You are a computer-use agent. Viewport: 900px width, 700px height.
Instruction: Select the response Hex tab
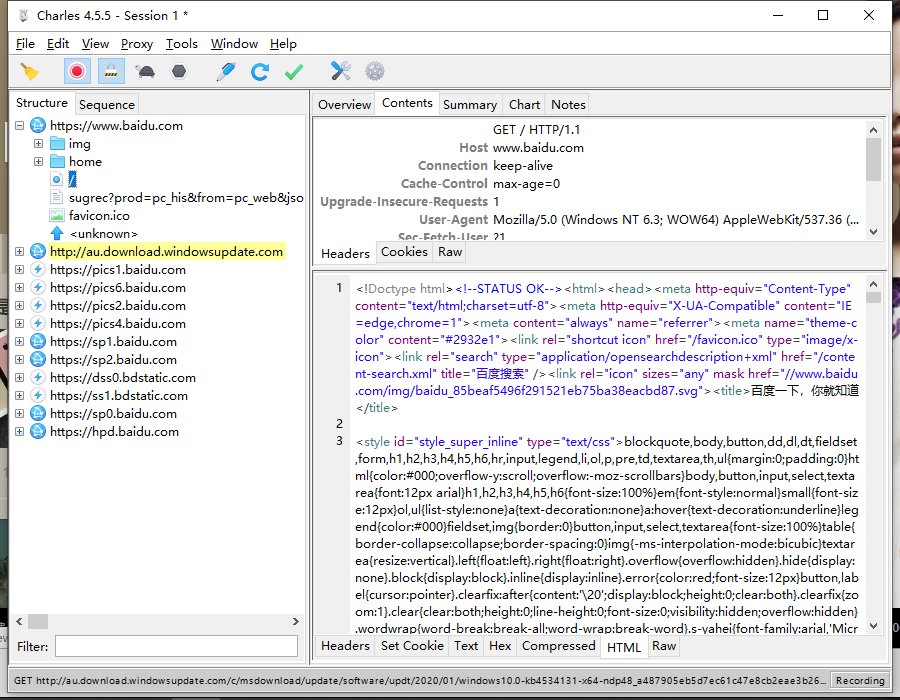pyautogui.click(x=500, y=646)
